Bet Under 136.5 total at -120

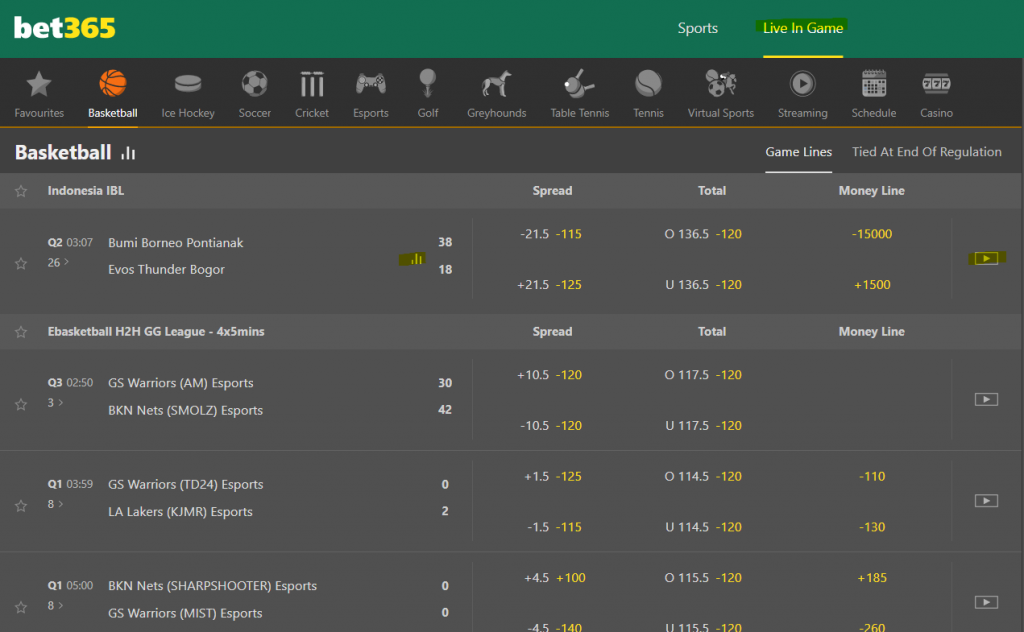coord(703,285)
